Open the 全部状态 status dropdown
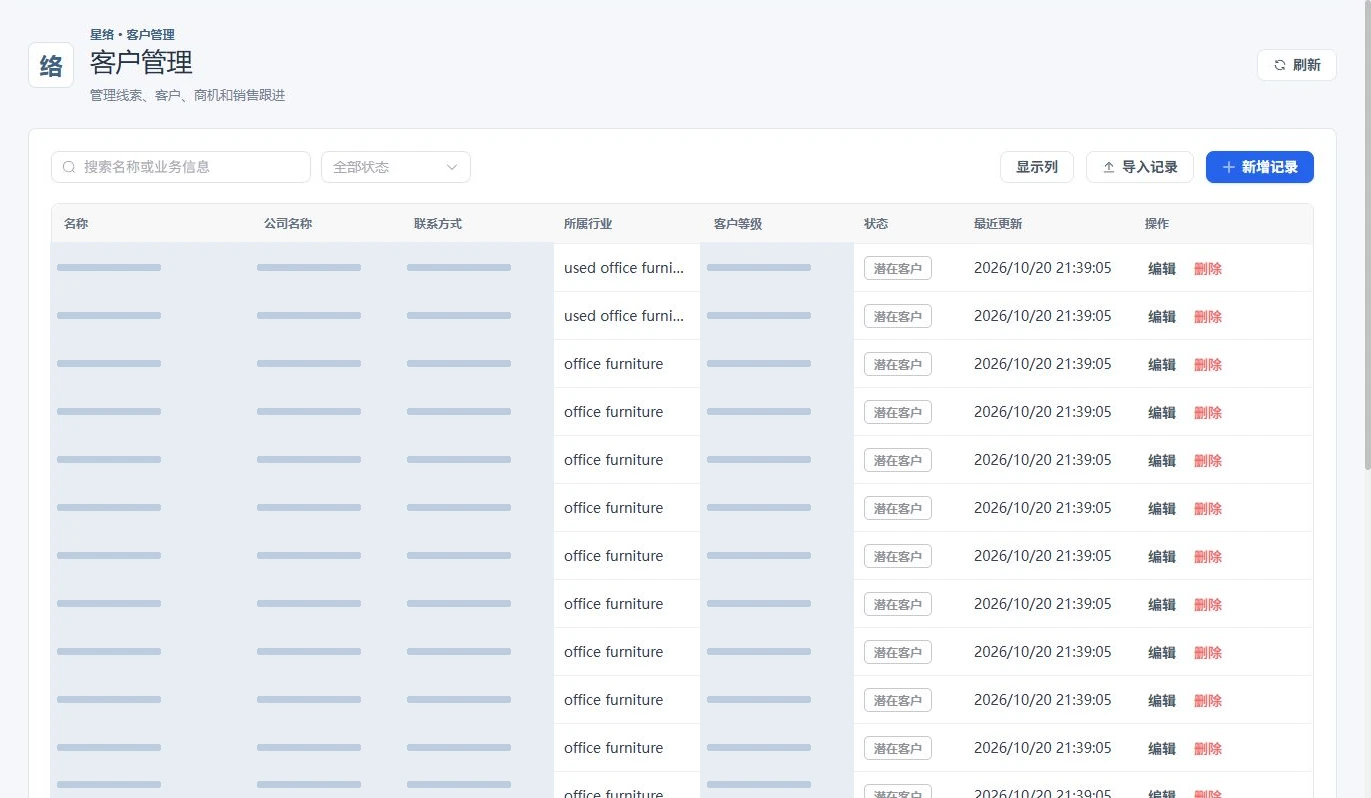1371x798 pixels. 396,167
